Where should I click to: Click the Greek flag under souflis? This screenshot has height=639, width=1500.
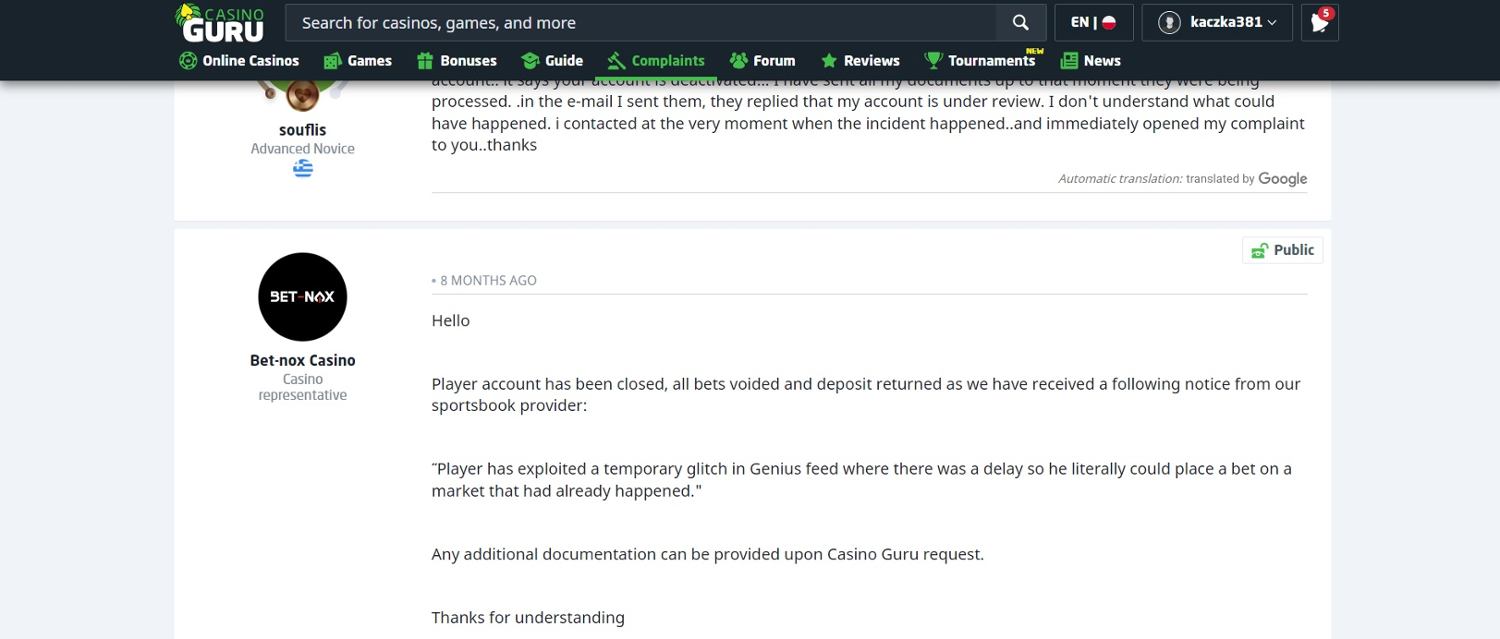click(302, 169)
